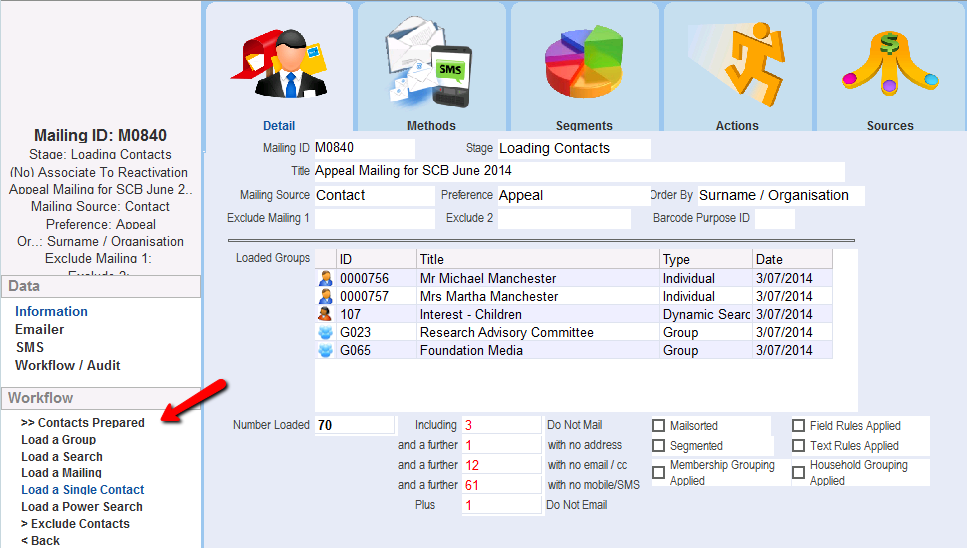Click the Contacts Prepared workflow step
This screenshot has width=967, height=548.
point(83,422)
